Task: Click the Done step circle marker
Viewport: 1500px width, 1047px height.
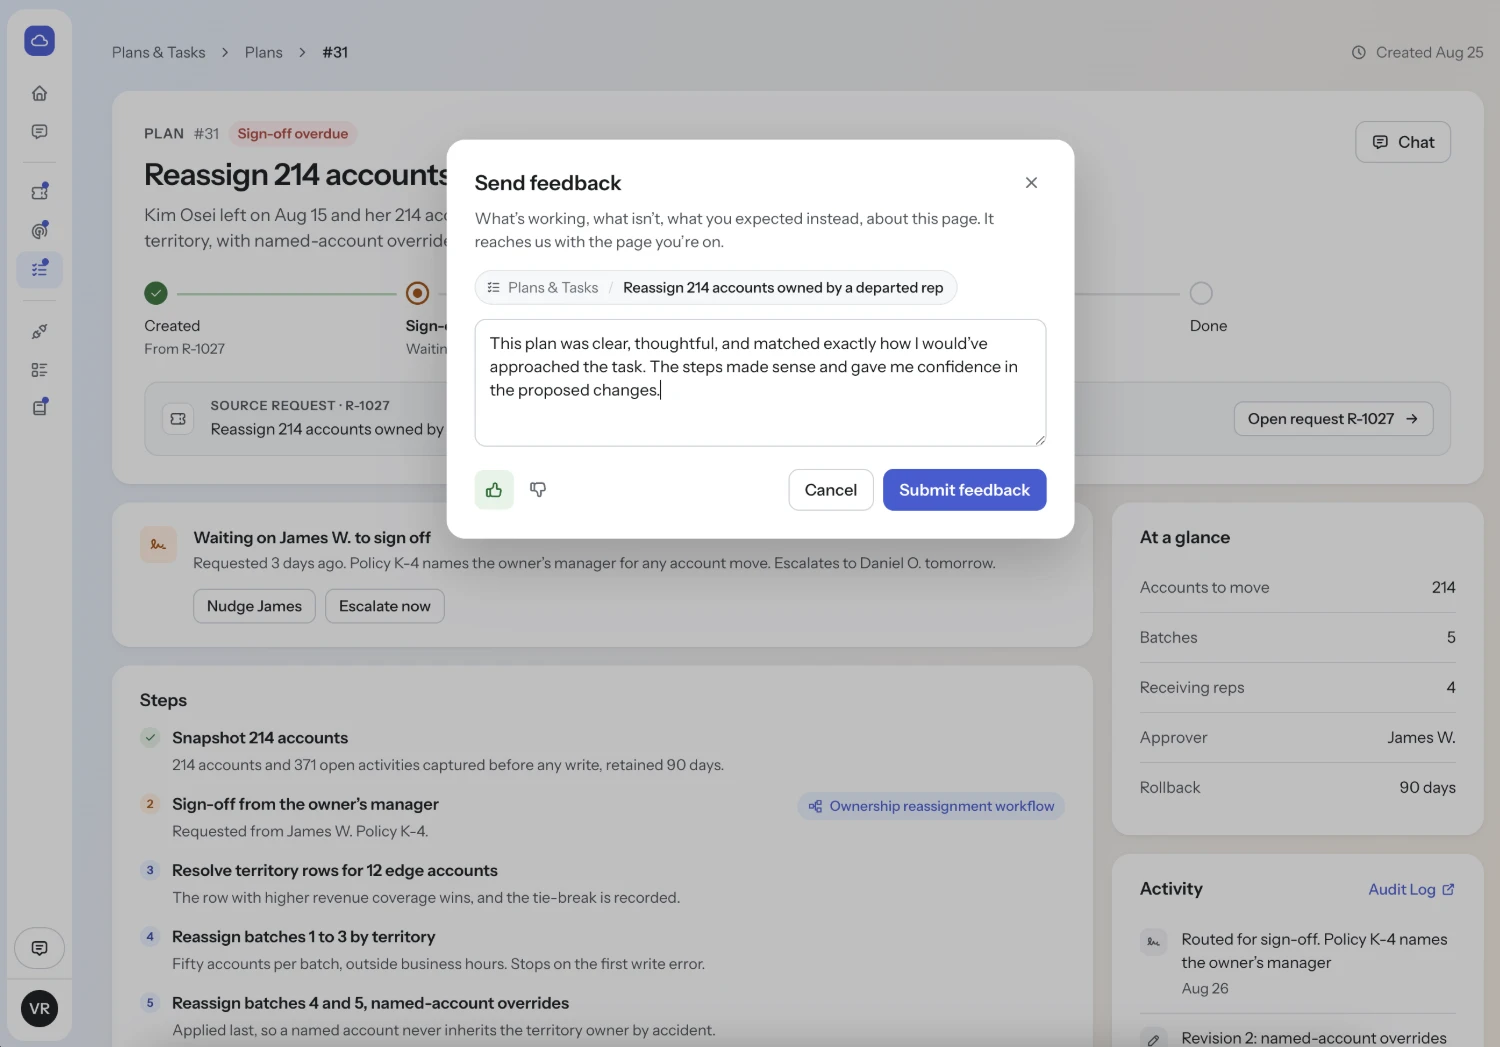Action: pyautogui.click(x=1201, y=293)
